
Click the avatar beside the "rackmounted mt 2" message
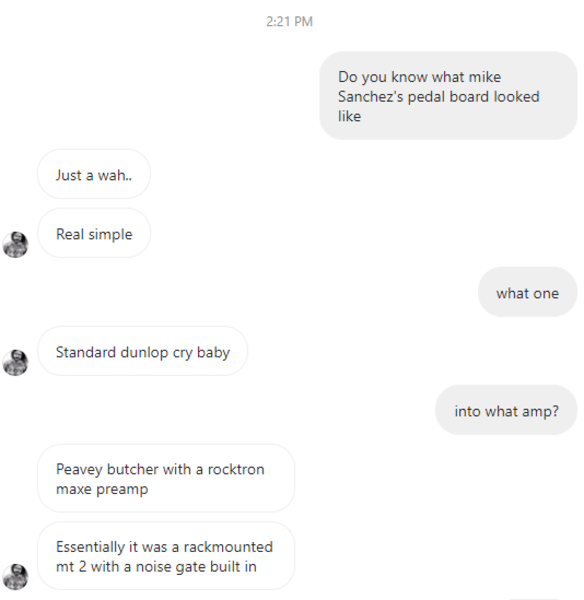click(15, 577)
